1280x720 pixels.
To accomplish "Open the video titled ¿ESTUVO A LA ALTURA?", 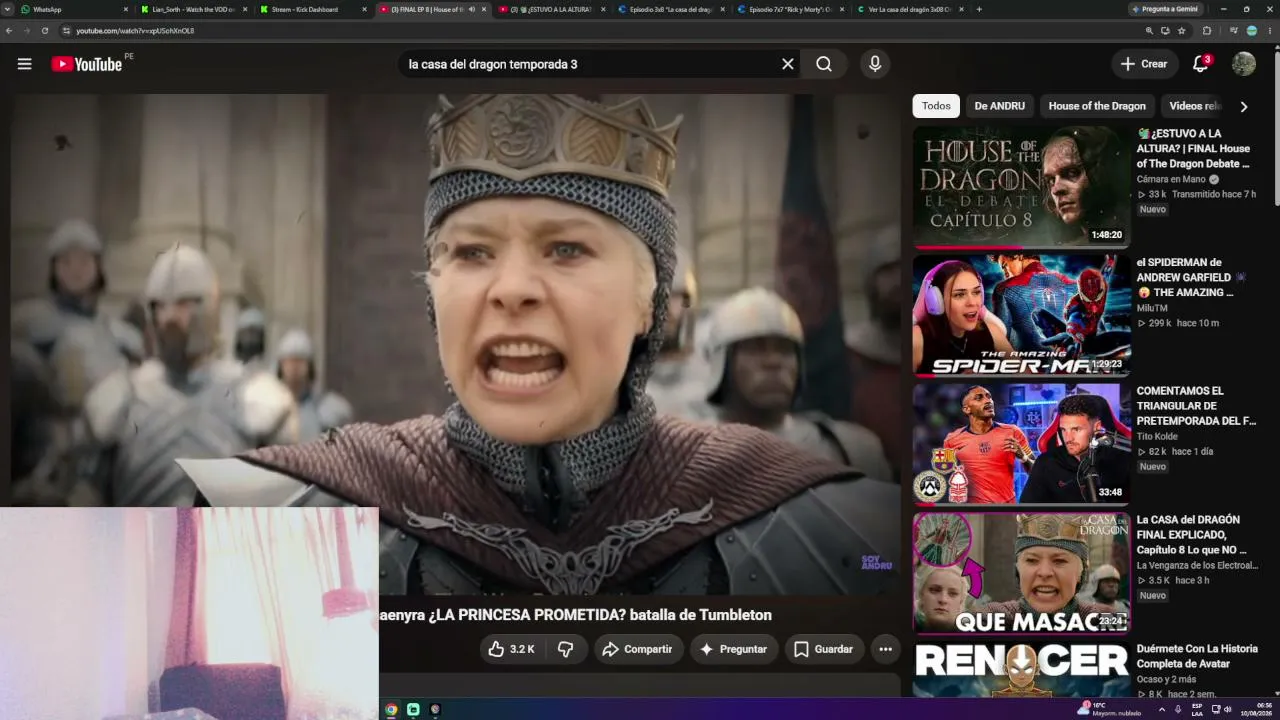I will (1194, 148).
